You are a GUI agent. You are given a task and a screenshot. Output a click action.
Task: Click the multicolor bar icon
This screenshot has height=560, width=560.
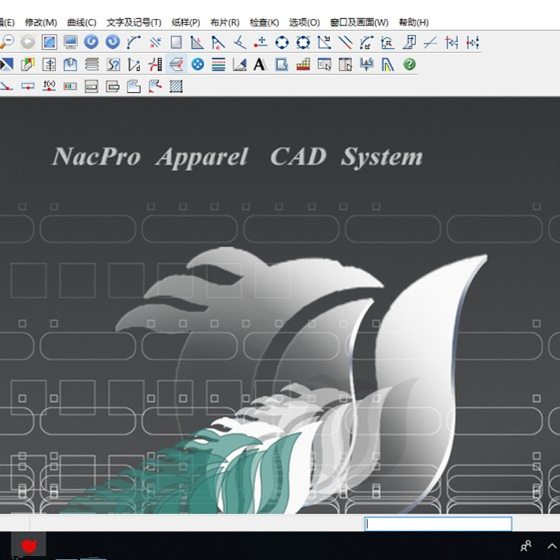pyautogui.click(x=70, y=86)
